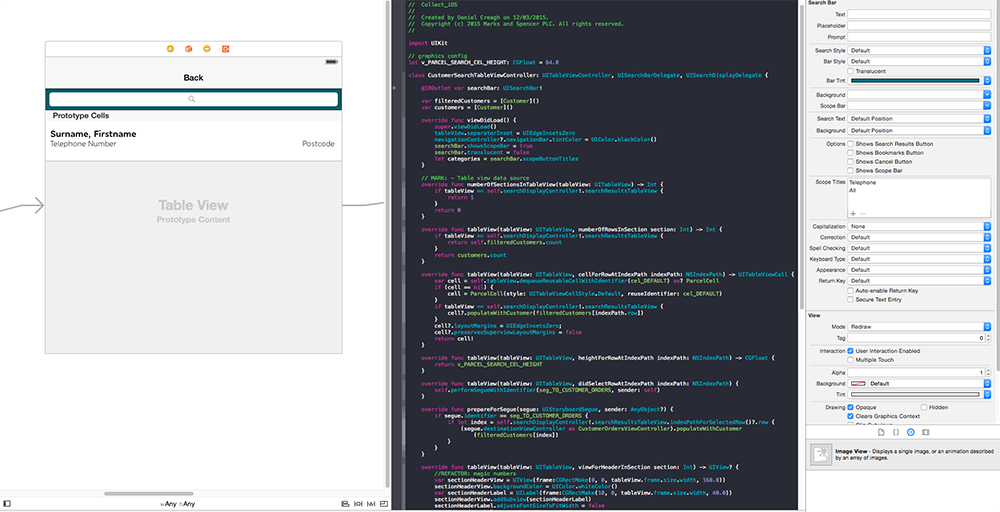Viewport: 1000px width, 512px height.
Task: Open the Correction dropdown
Action: click(x=919, y=237)
